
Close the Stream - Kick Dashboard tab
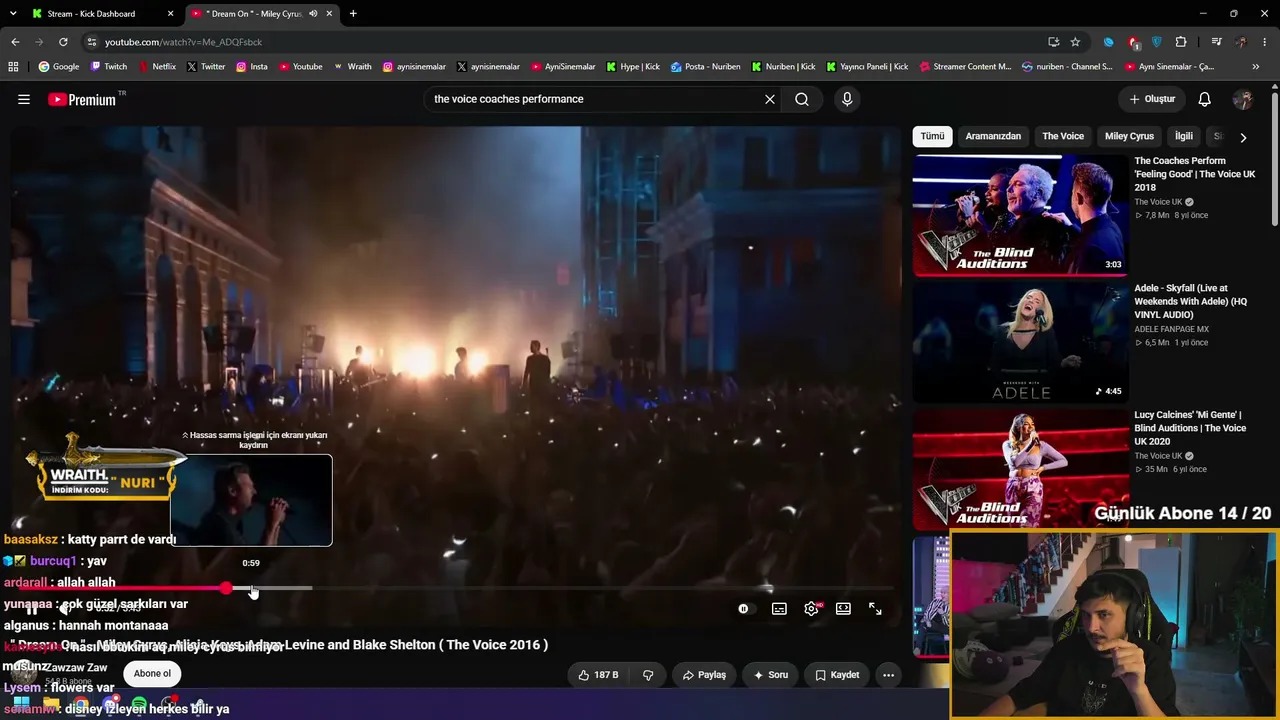tap(171, 14)
